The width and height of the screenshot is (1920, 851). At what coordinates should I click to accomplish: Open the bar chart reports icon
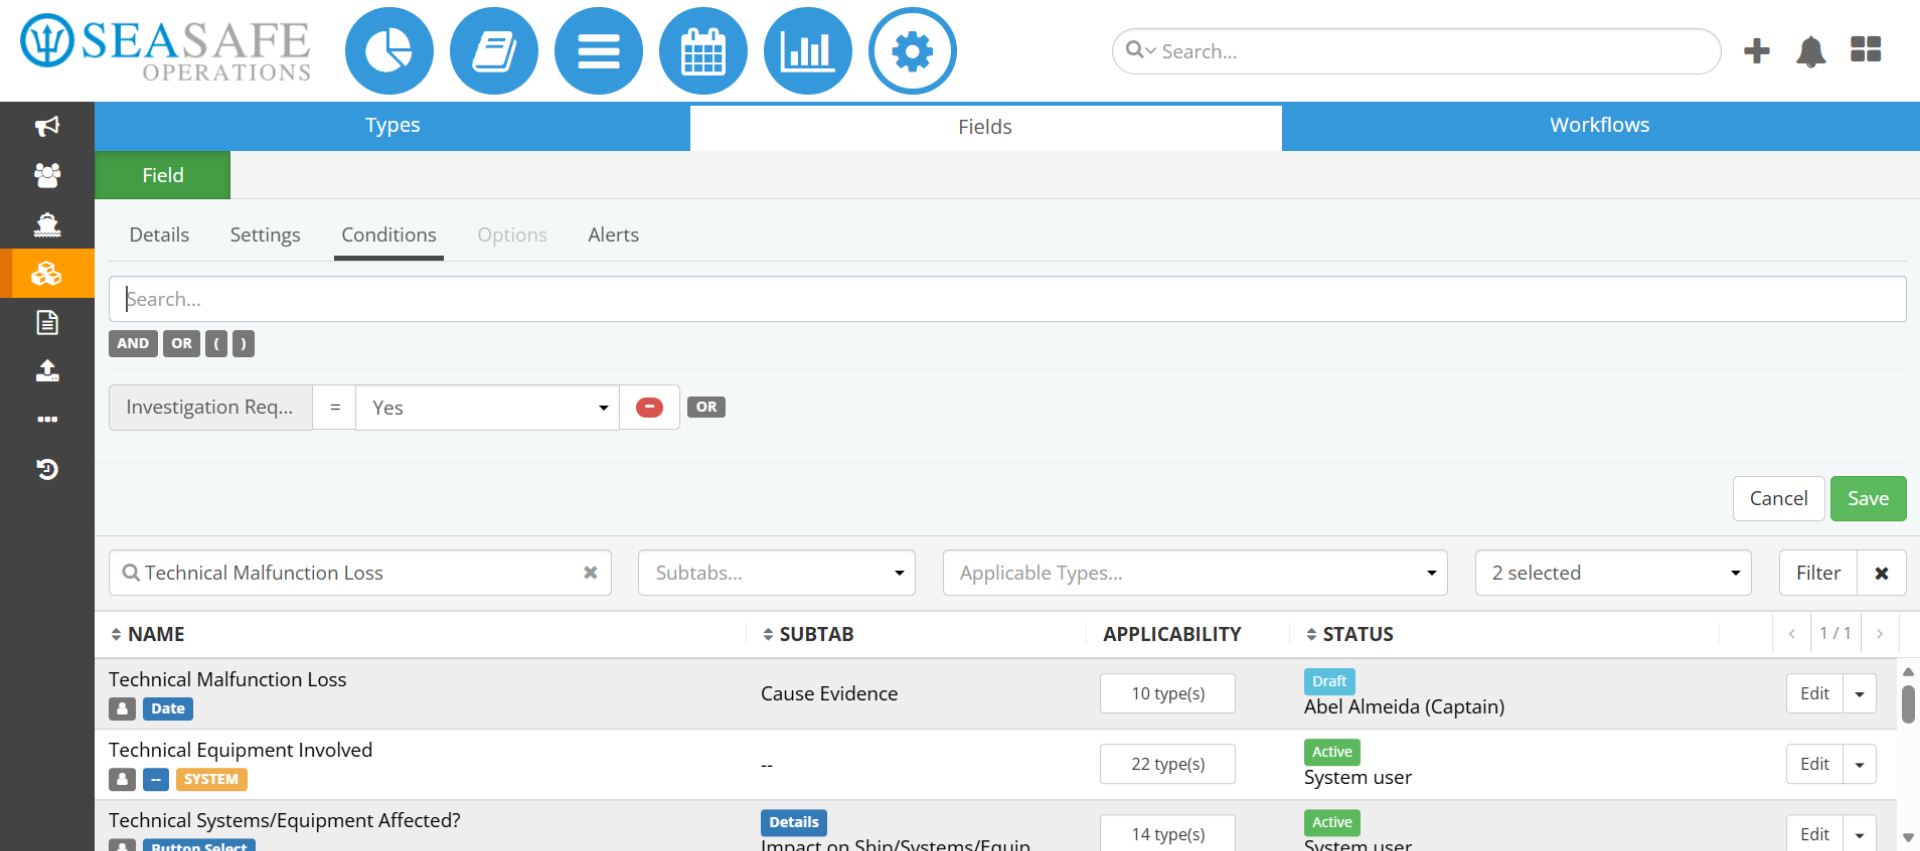coord(807,51)
